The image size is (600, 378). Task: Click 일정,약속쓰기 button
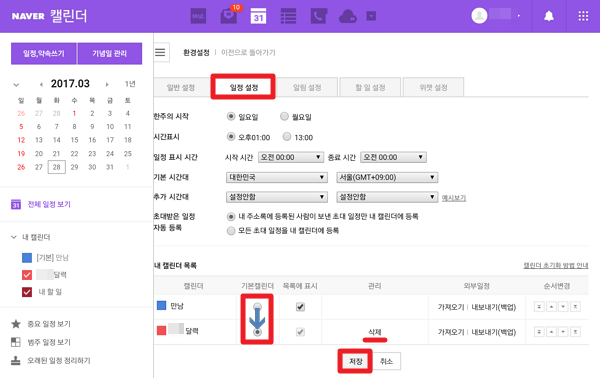(x=44, y=53)
